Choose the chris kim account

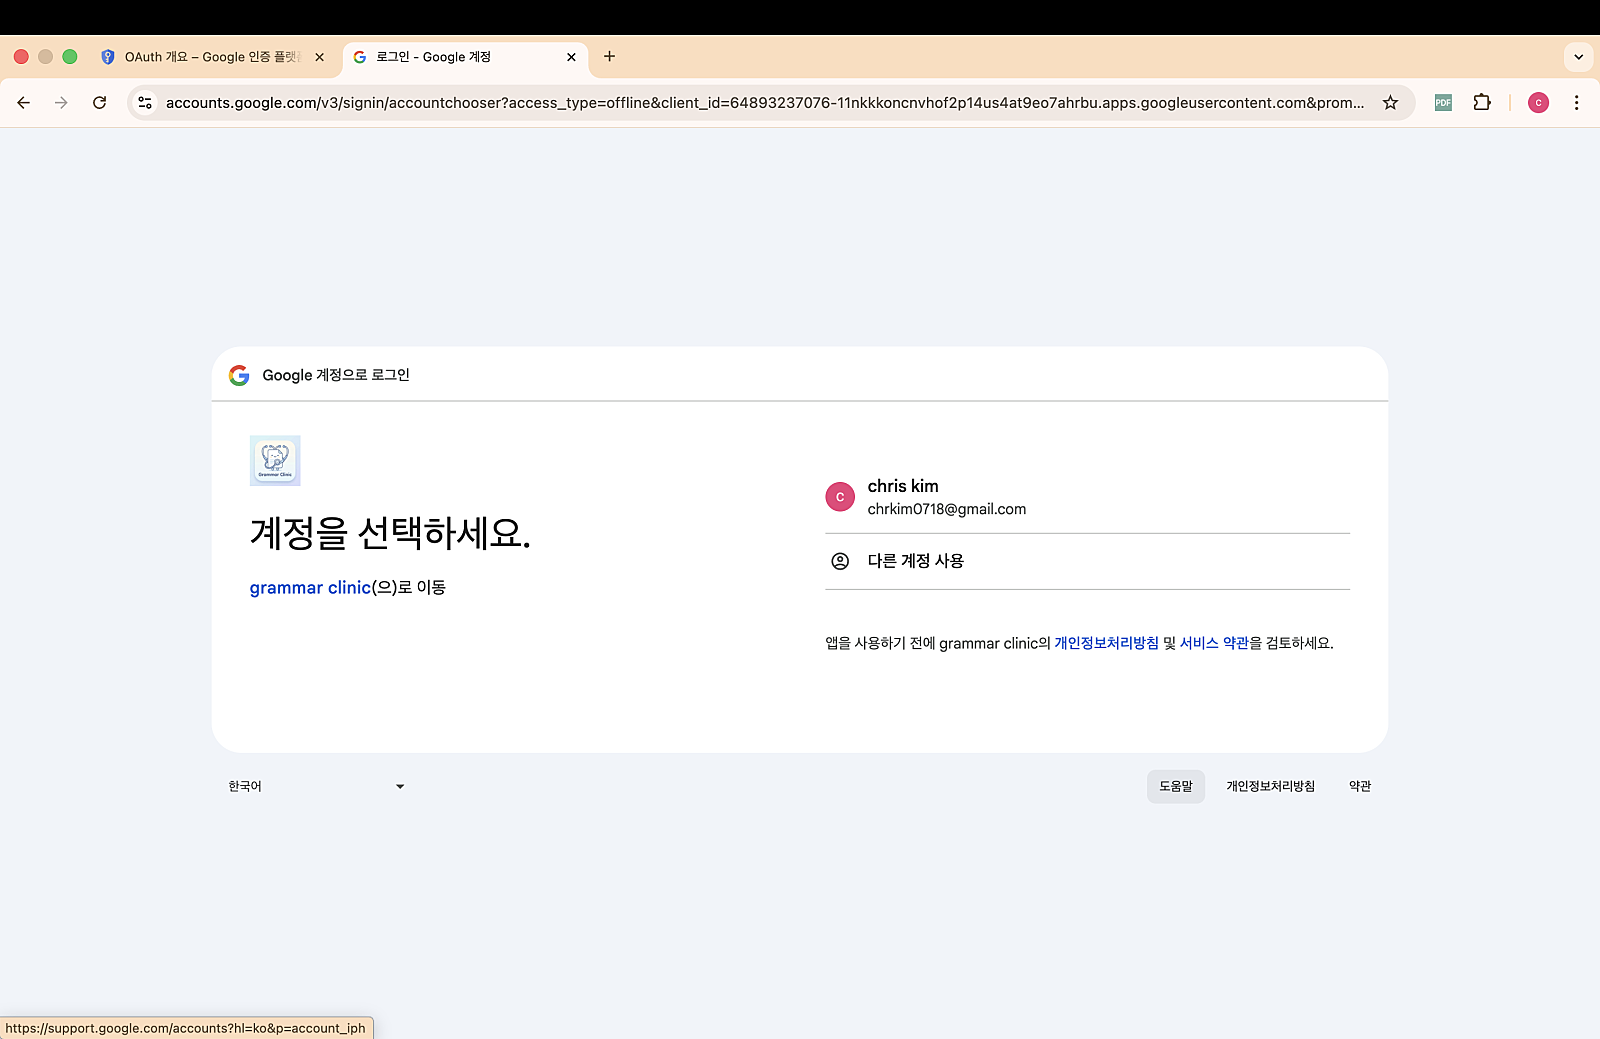[x=1086, y=497]
